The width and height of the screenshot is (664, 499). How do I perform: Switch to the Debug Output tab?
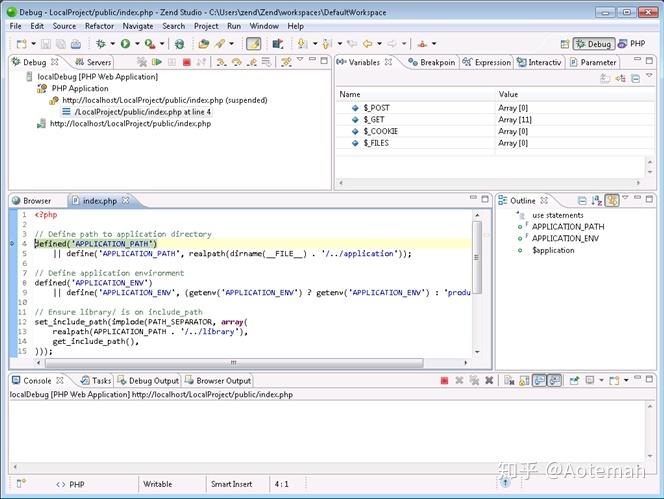coord(149,381)
